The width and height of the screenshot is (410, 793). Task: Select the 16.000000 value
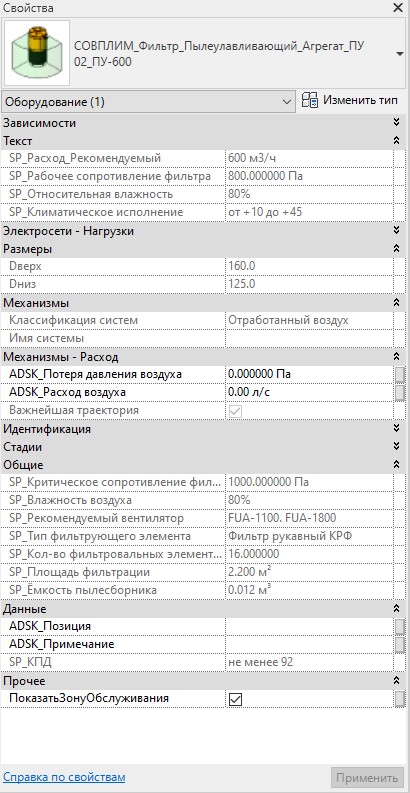pos(254,554)
